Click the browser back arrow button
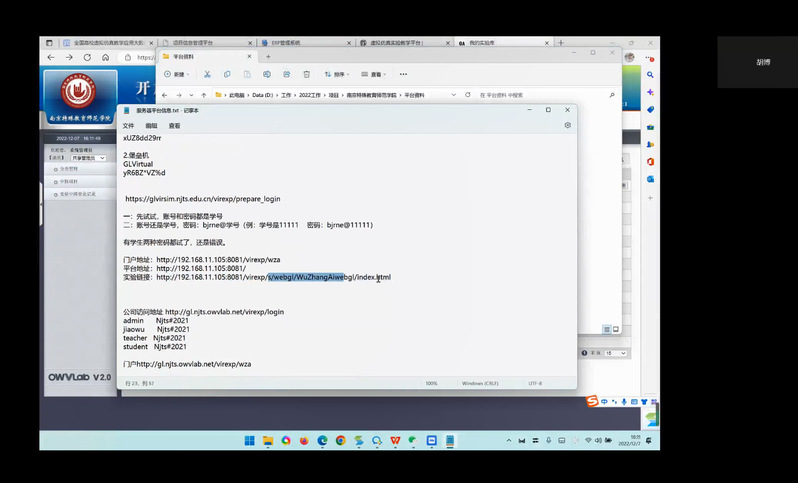798x483 pixels. [51, 58]
